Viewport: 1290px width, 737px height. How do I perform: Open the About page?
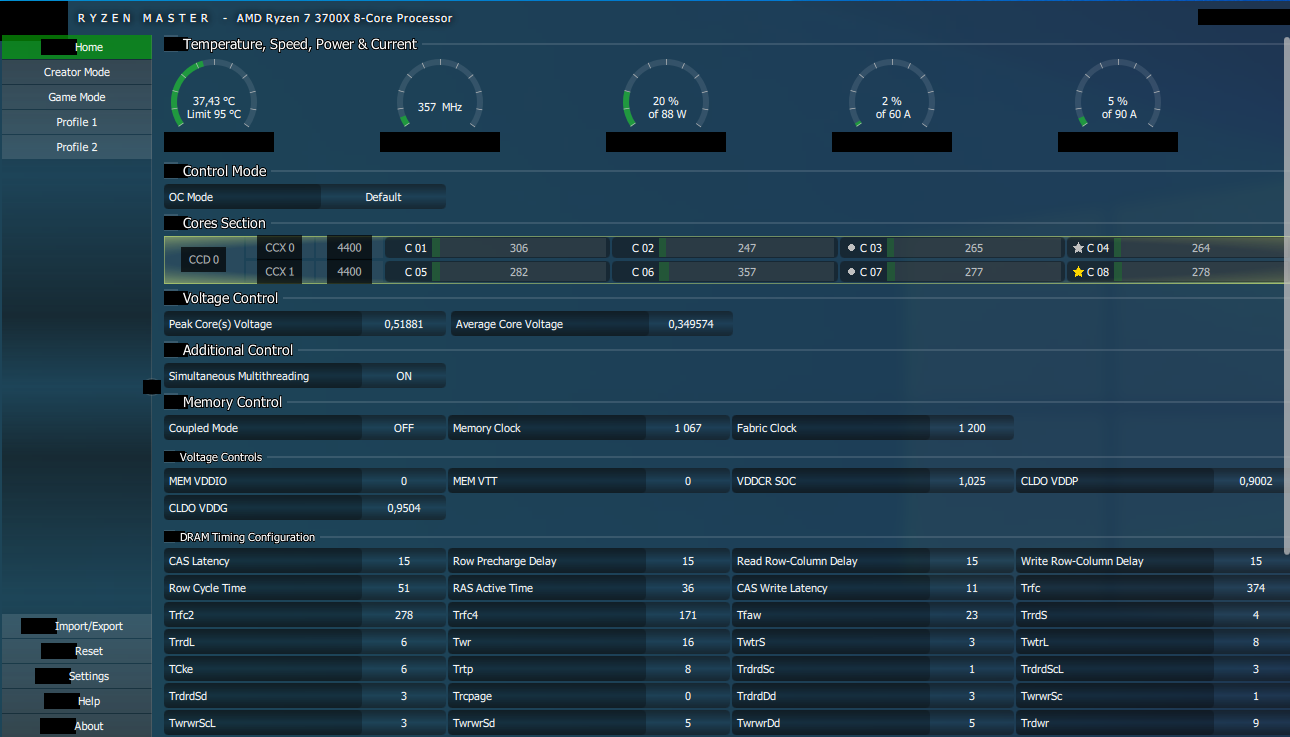[x=77, y=726]
